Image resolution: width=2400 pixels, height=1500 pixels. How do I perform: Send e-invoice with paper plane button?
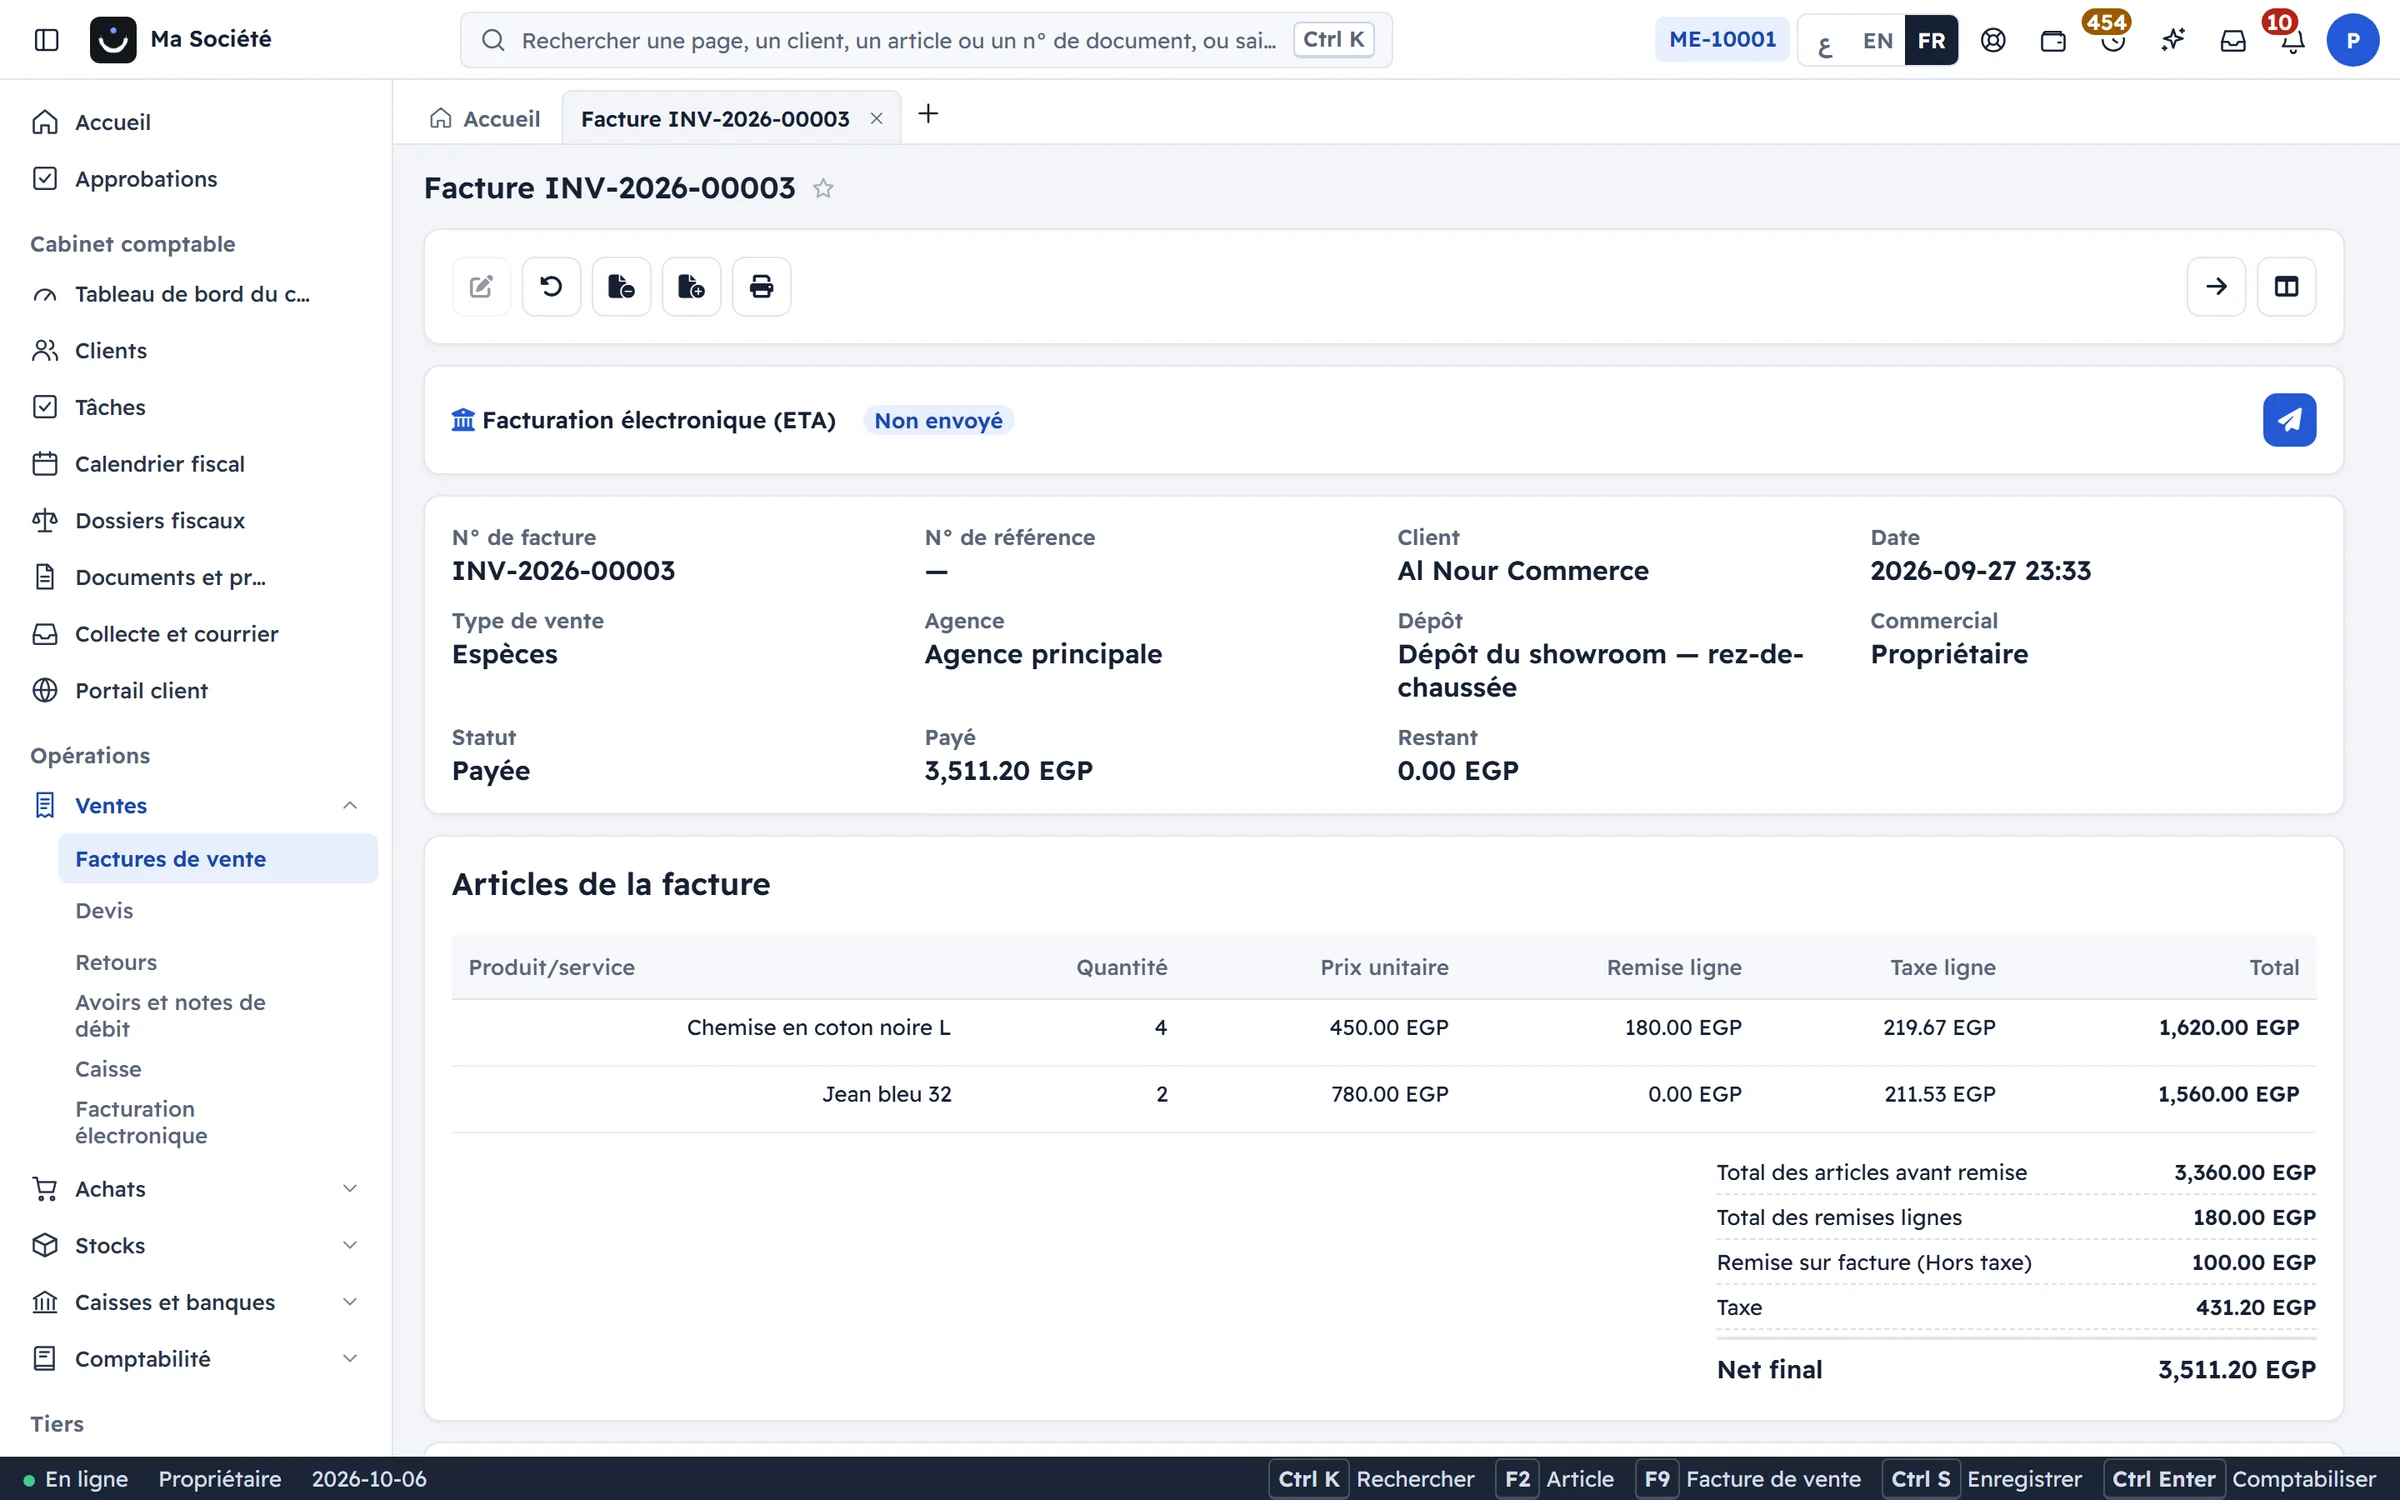point(2289,420)
